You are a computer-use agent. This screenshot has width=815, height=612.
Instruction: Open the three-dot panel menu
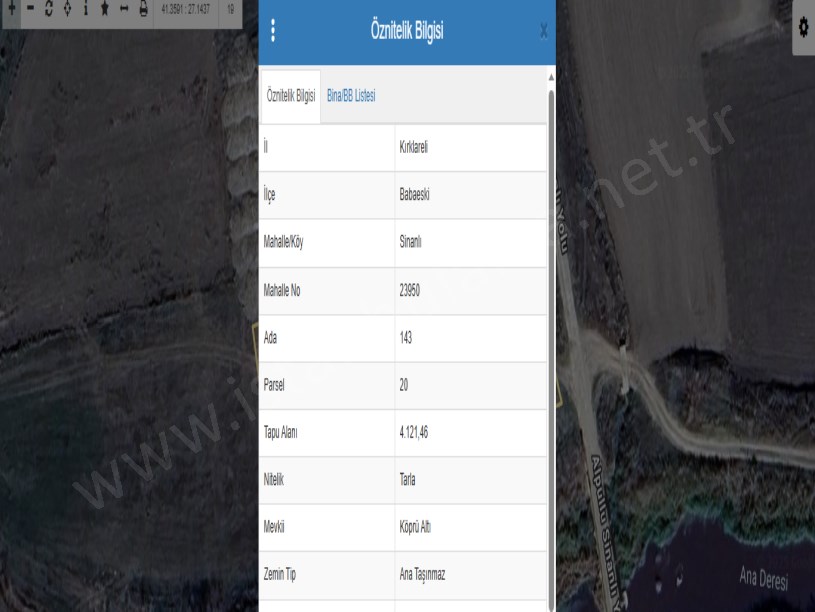click(x=273, y=31)
